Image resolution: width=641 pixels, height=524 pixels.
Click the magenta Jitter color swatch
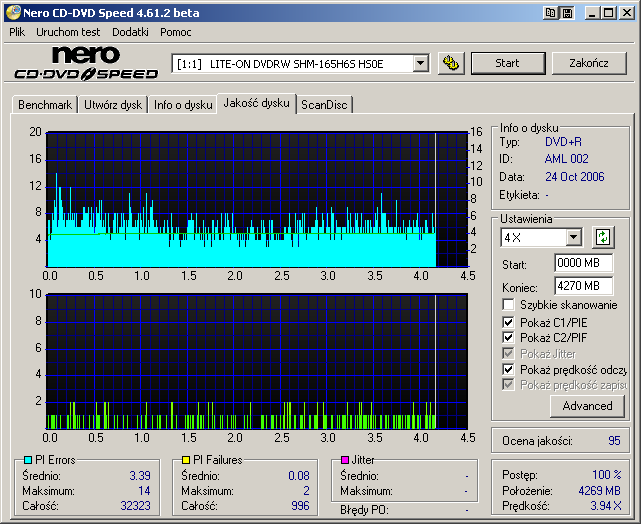345,460
